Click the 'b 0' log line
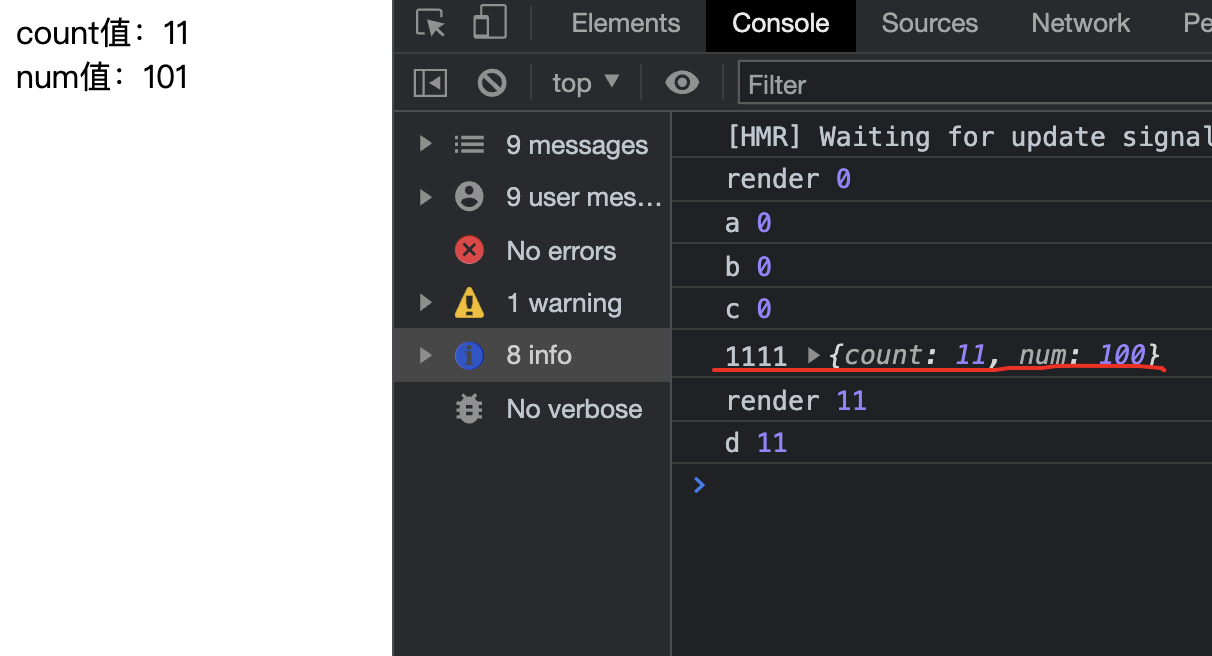 [941, 266]
